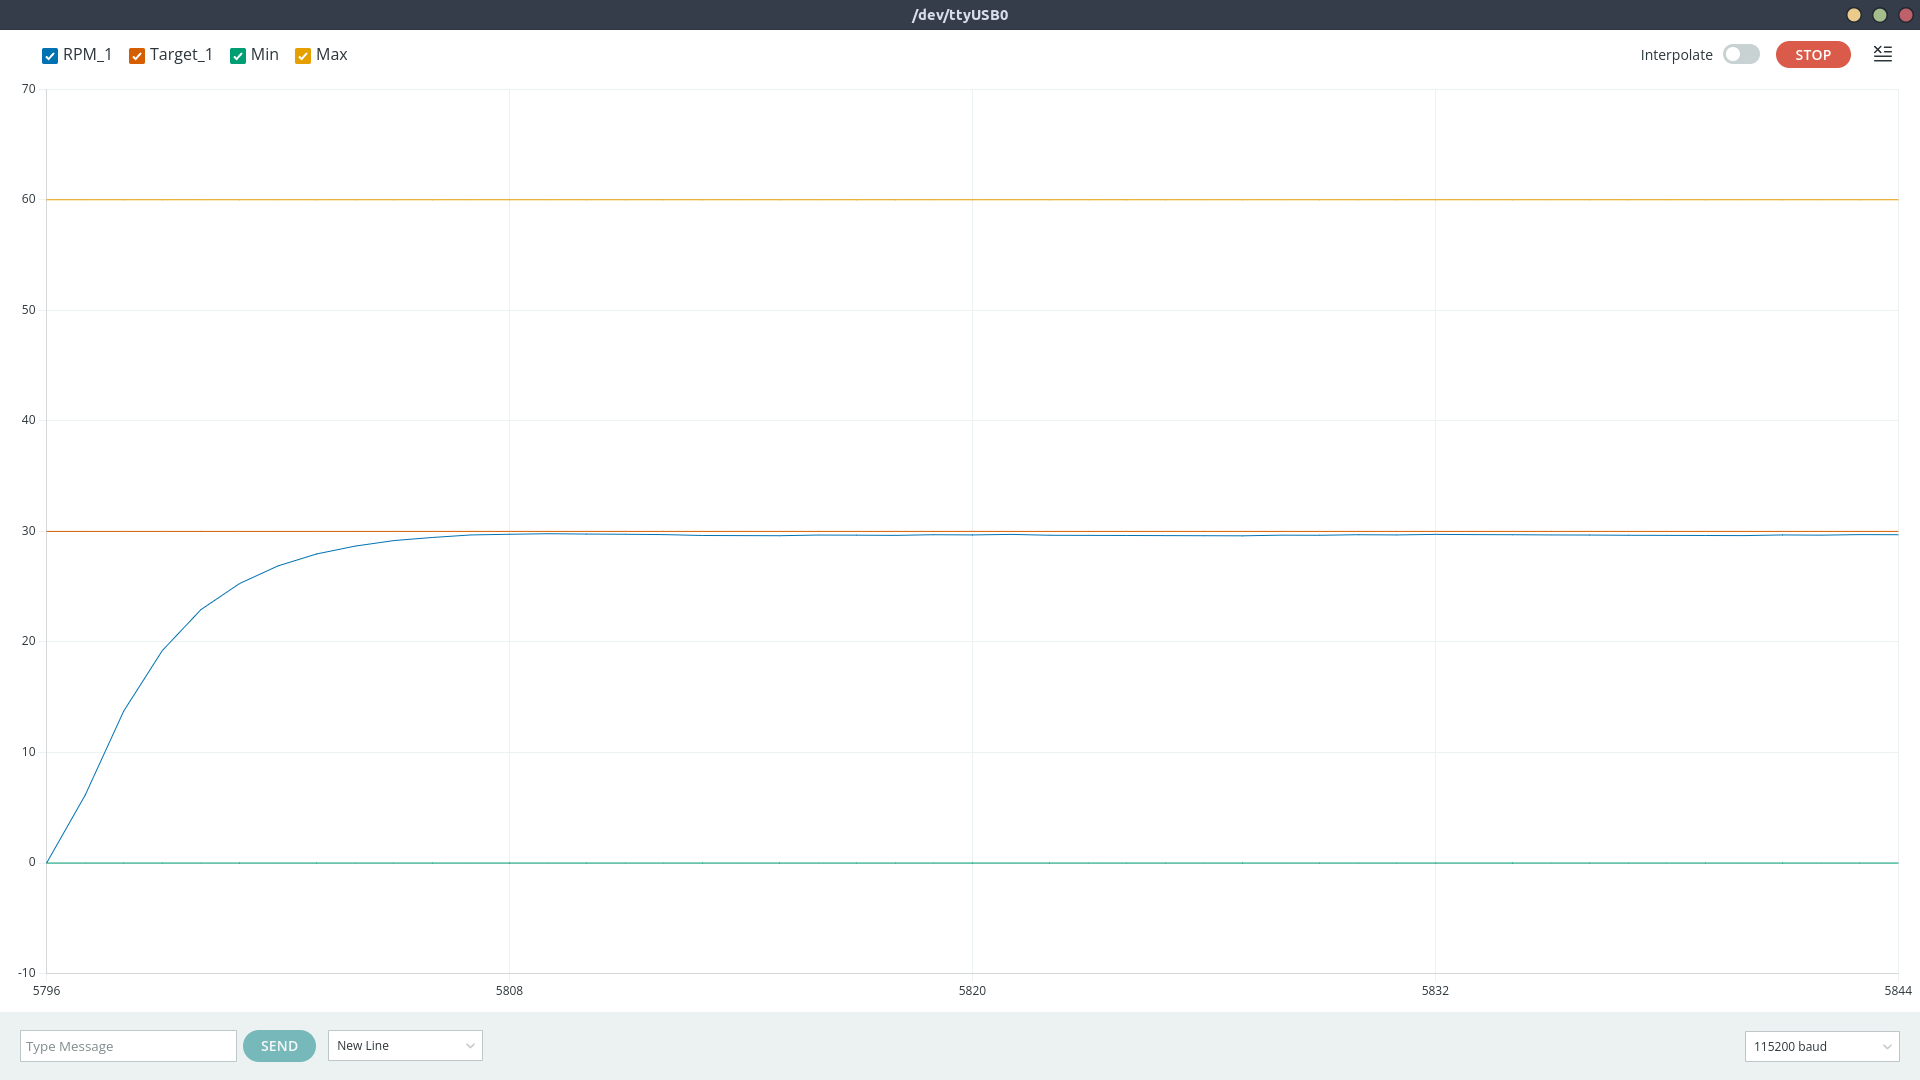Hide the Target_1 series via checkbox
The width and height of the screenshot is (1920, 1080).
coord(137,56)
